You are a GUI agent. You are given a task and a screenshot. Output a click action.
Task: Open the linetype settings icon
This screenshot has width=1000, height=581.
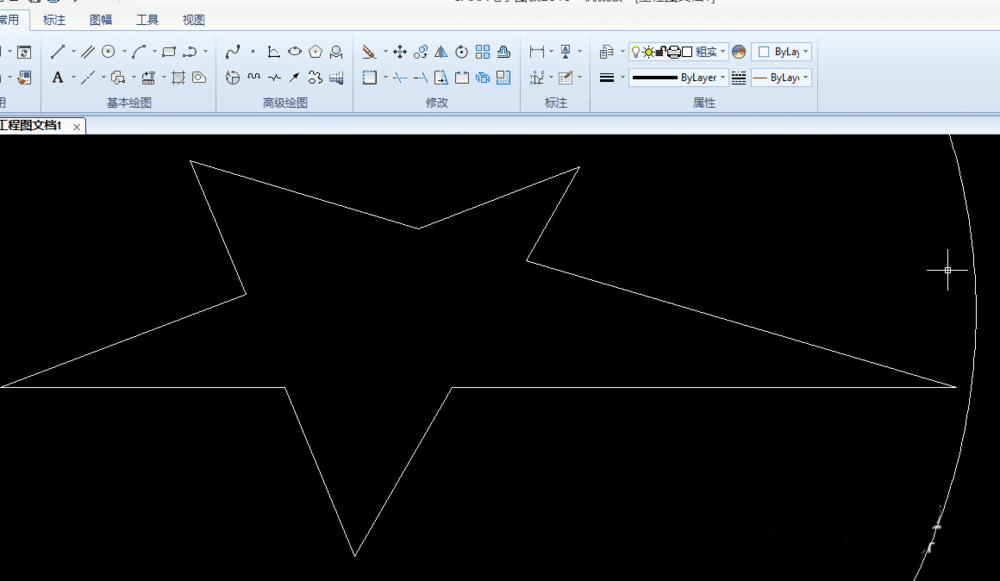coord(739,78)
